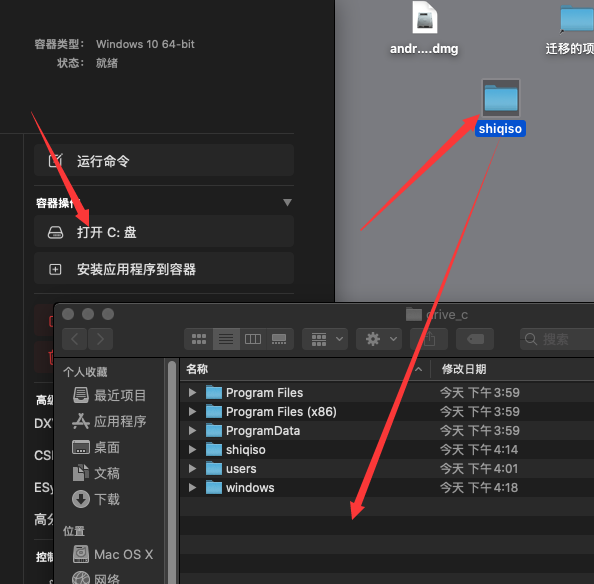
Task: Select the shiqiso folder on desktop
Action: pos(500,108)
